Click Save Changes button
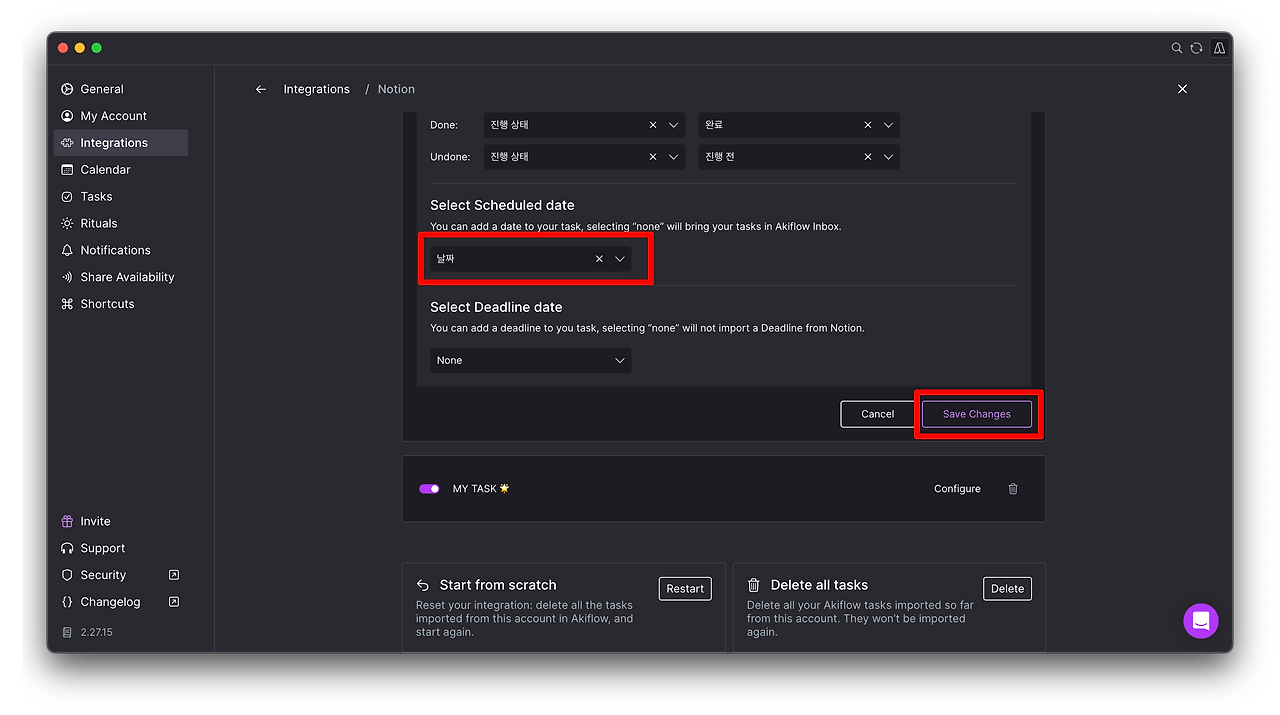The width and height of the screenshot is (1280, 715). tap(977, 414)
